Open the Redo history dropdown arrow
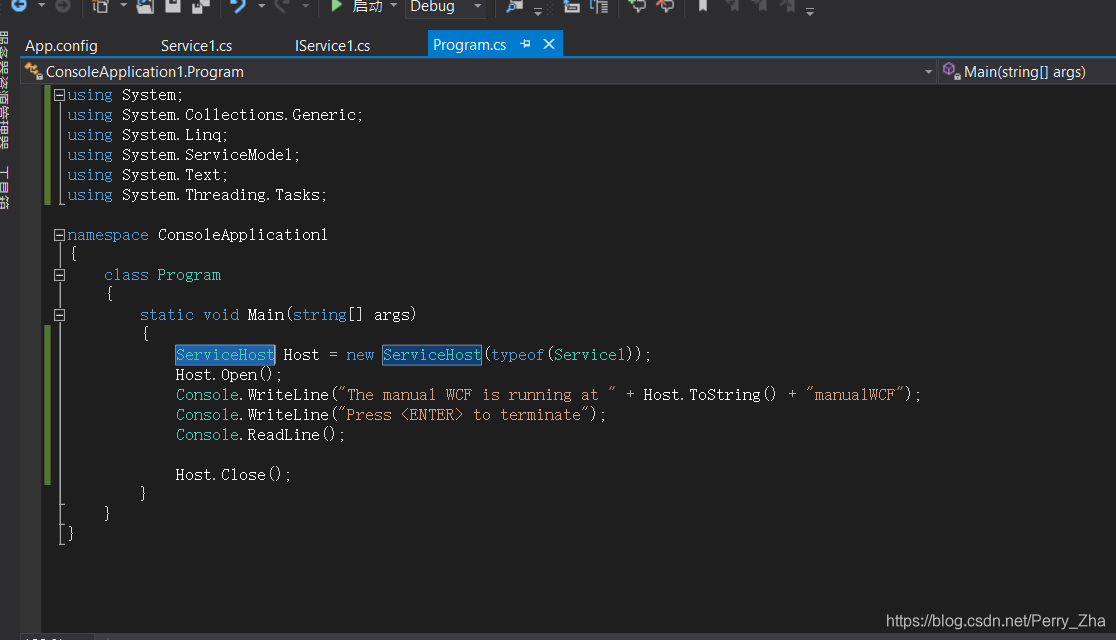The width and height of the screenshot is (1116, 640). coord(305,6)
